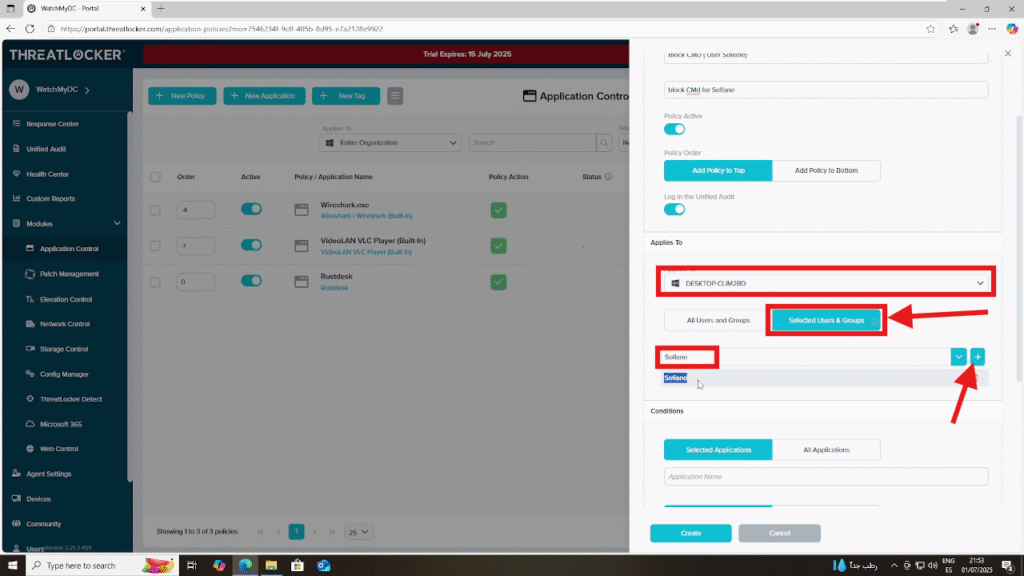Toggle the Policy Active switch
The image size is (1024, 576).
coord(674,129)
